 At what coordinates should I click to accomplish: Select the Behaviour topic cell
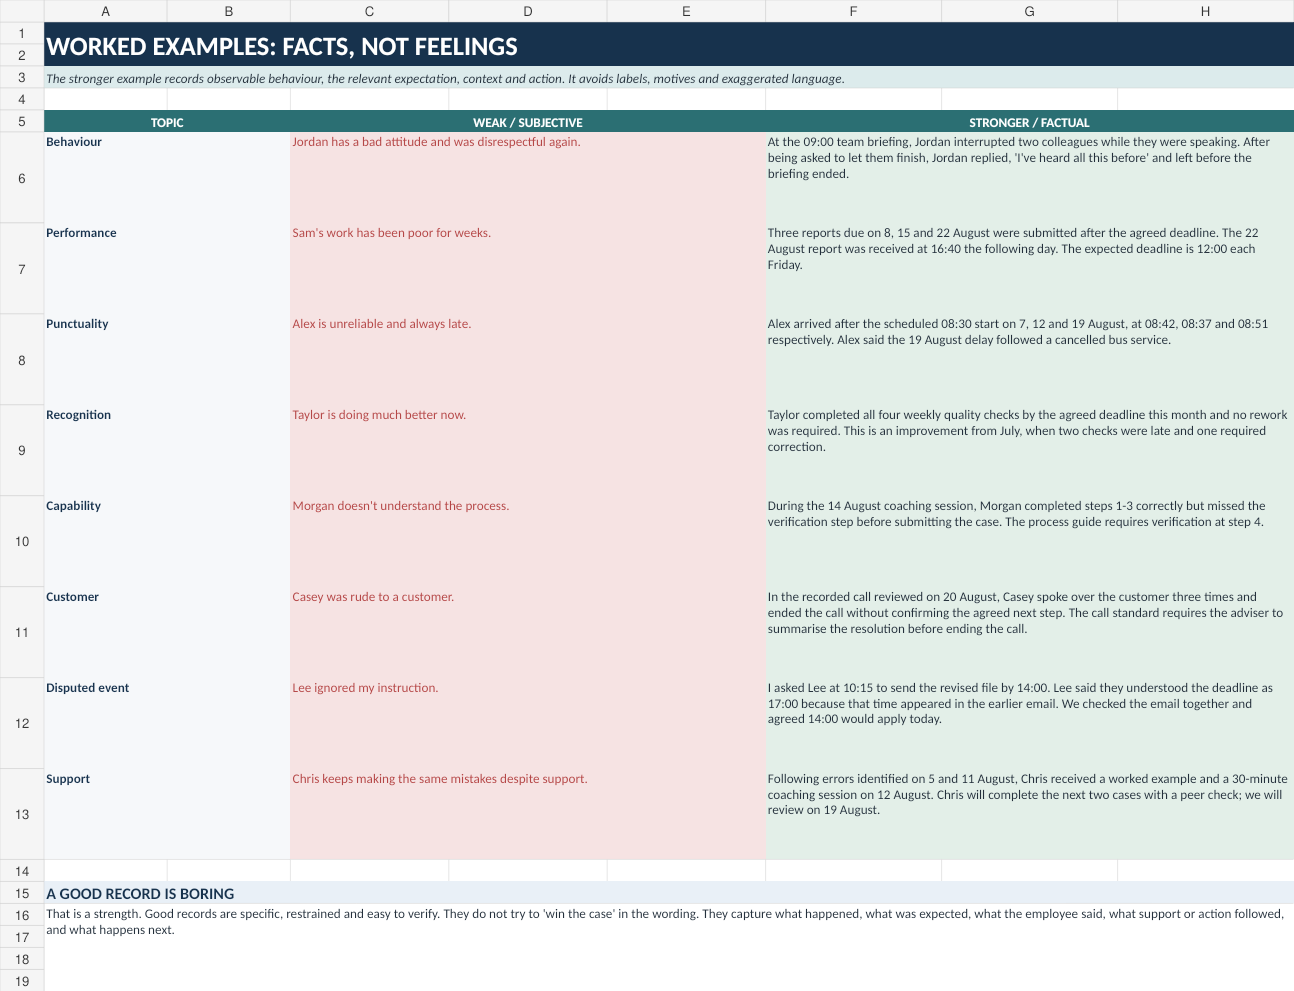[x=167, y=178]
